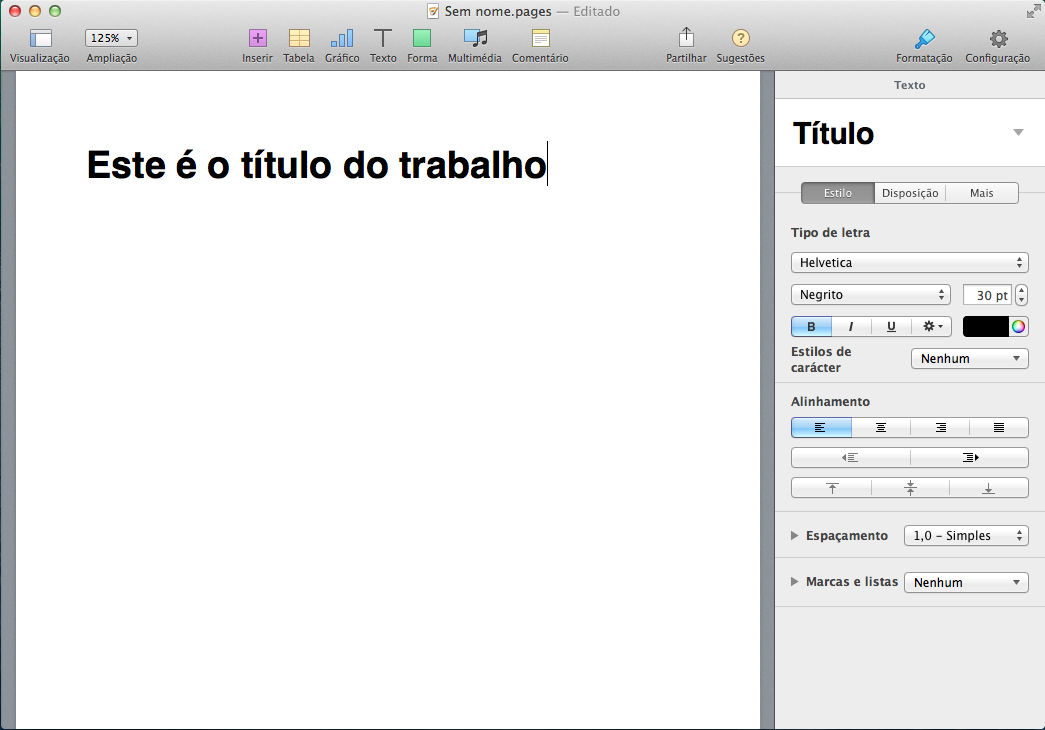Expand the Marcas e listas section triangle
The image size is (1045, 730).
pyautogui.click(x=794, y=581)
